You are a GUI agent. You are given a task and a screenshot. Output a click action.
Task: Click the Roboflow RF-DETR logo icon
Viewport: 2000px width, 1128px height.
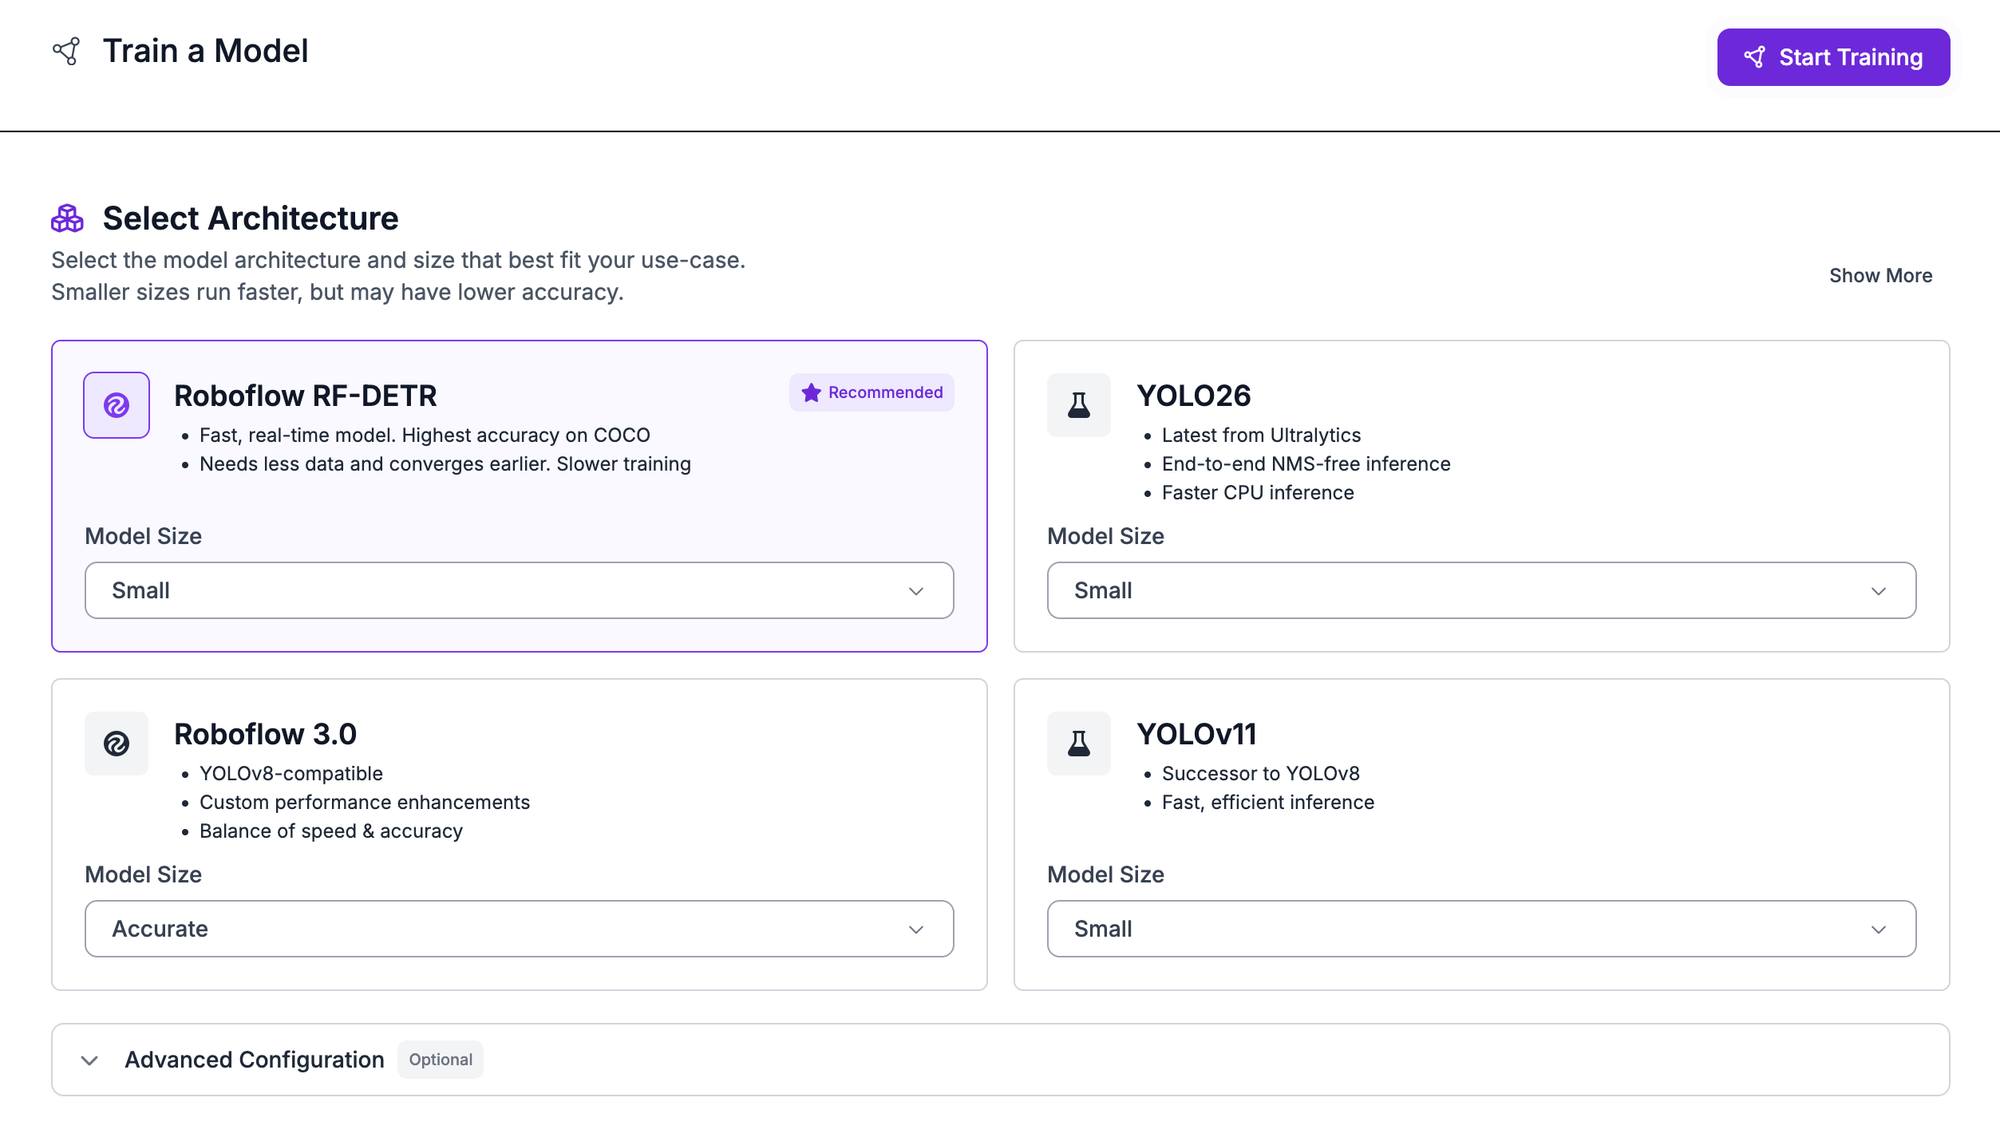click(x=116, y=405)
